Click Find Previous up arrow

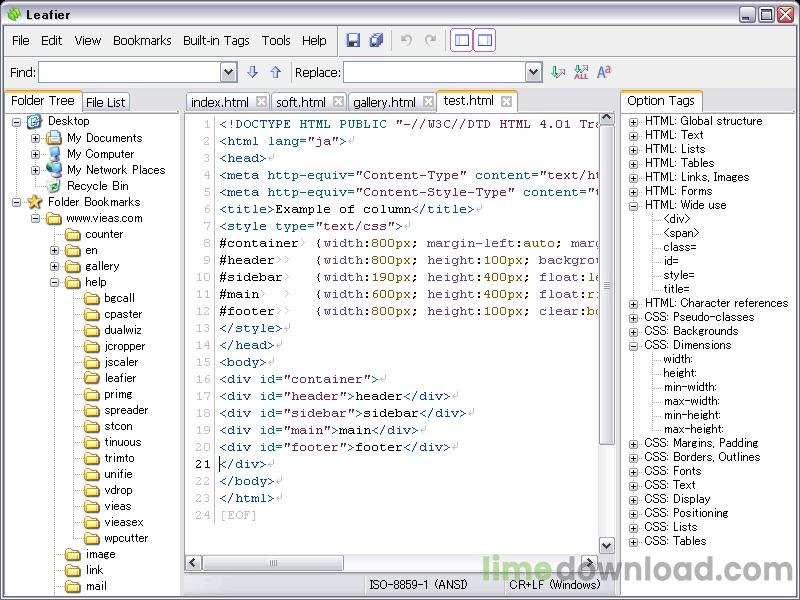point(275,72)
